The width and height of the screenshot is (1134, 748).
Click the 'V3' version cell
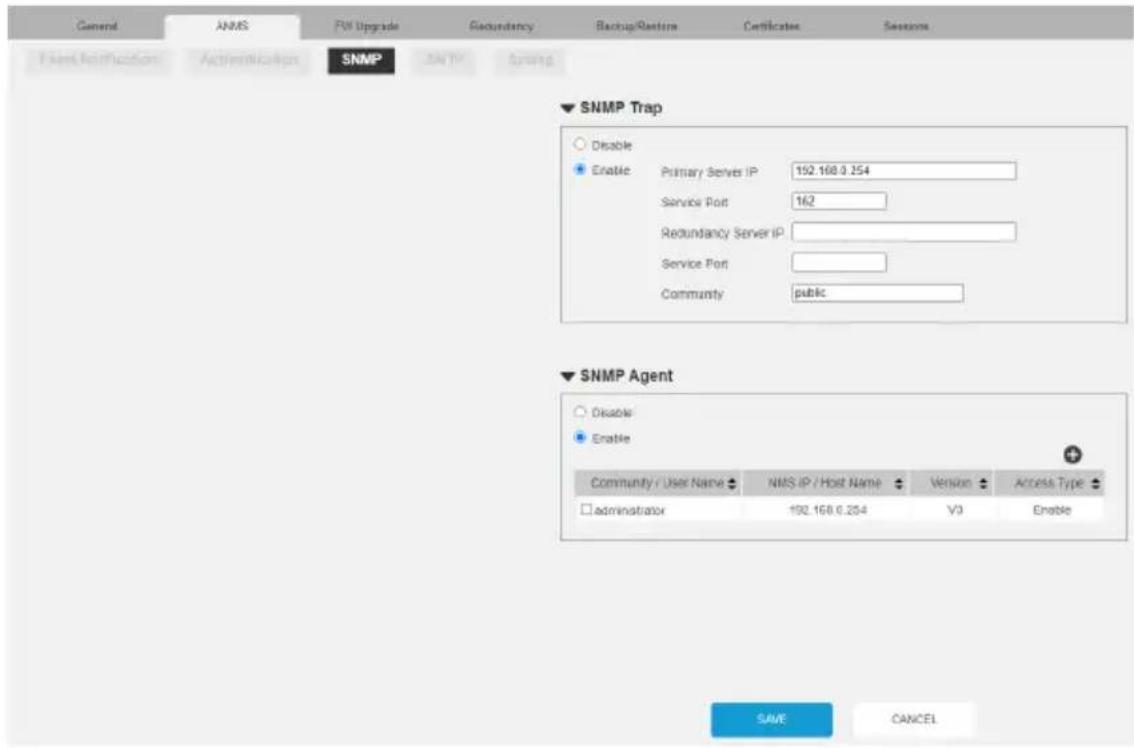[955, 510]
